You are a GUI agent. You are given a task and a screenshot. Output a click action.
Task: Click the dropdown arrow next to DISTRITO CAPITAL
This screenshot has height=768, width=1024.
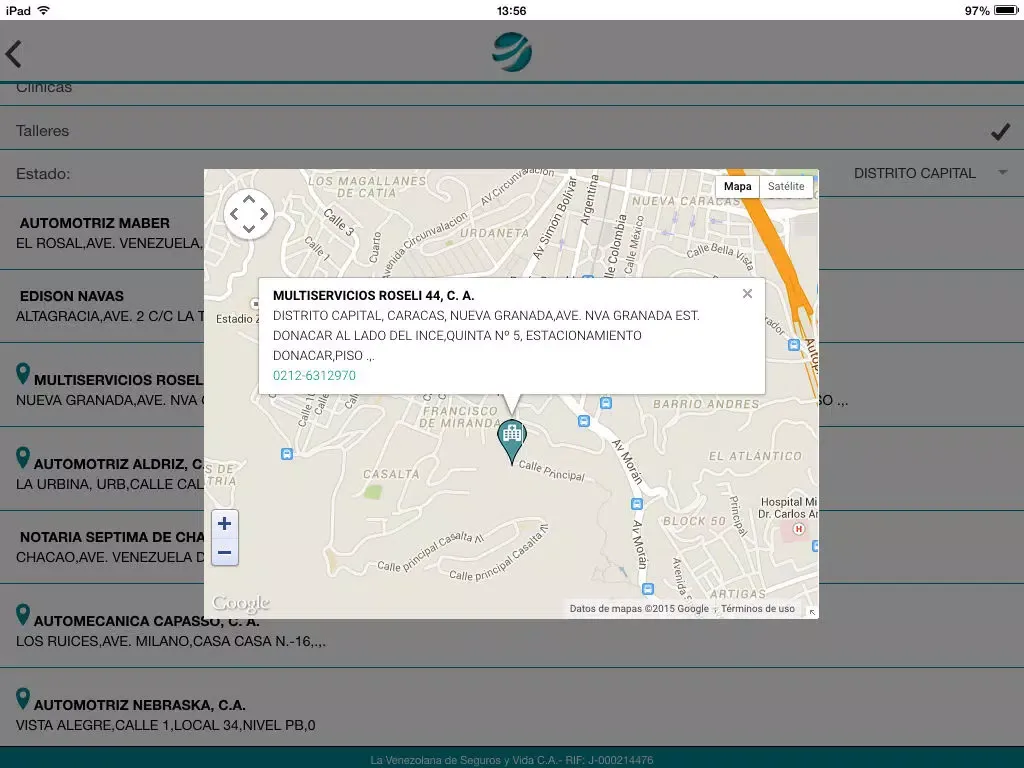(1002, 172)
